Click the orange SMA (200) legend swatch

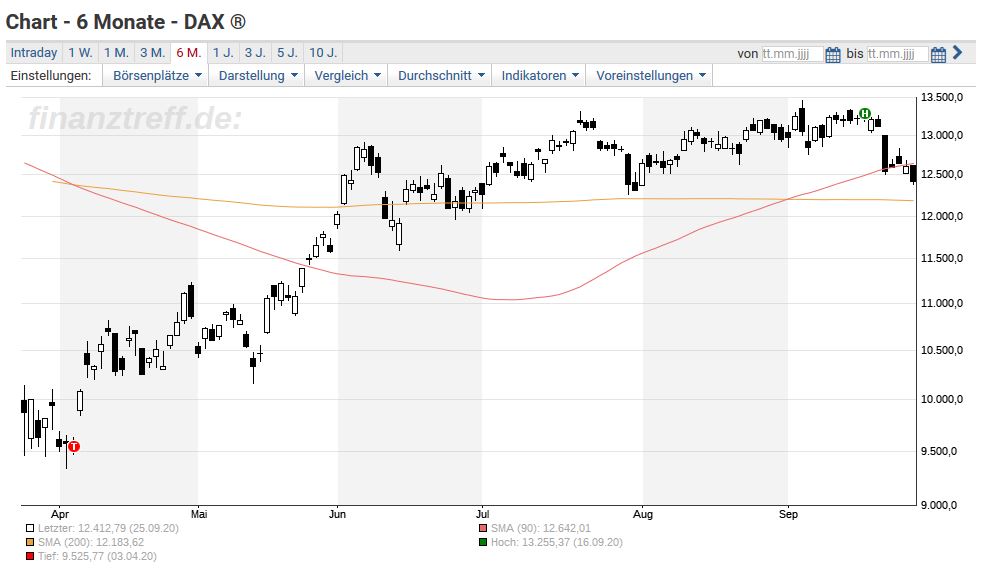30,542
